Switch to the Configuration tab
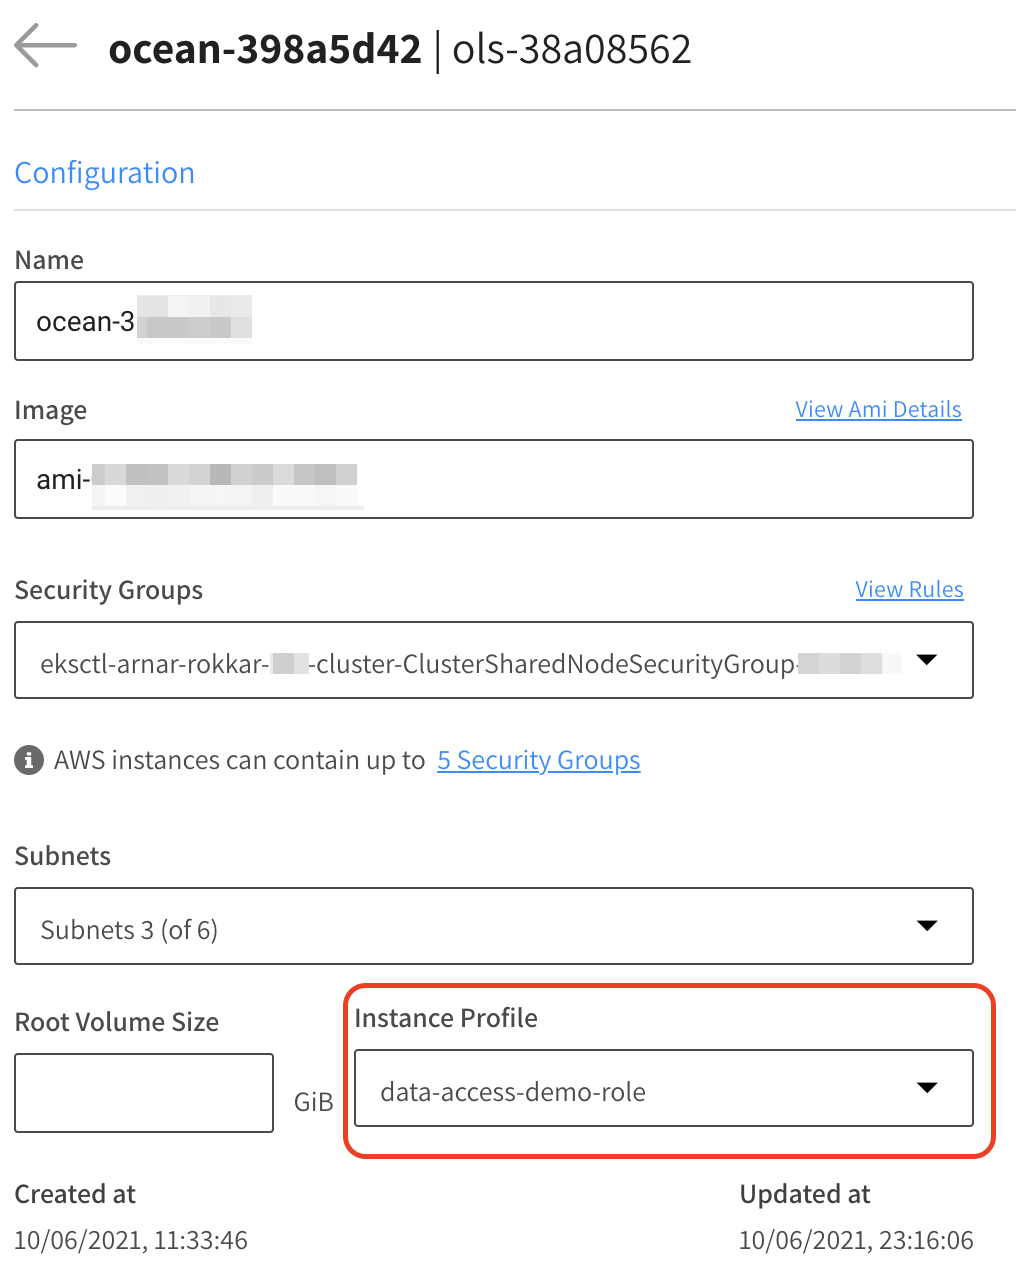The image size is (1016, 1272). 105,173
